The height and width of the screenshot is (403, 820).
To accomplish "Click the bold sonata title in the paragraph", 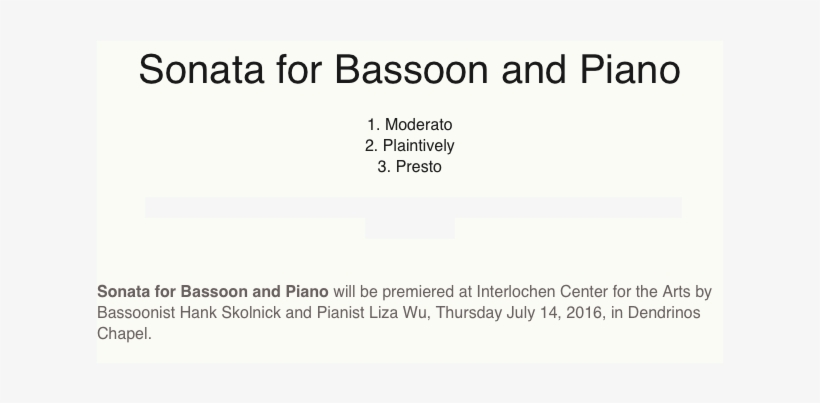I will pyautogui.click(x=212, y=292).
